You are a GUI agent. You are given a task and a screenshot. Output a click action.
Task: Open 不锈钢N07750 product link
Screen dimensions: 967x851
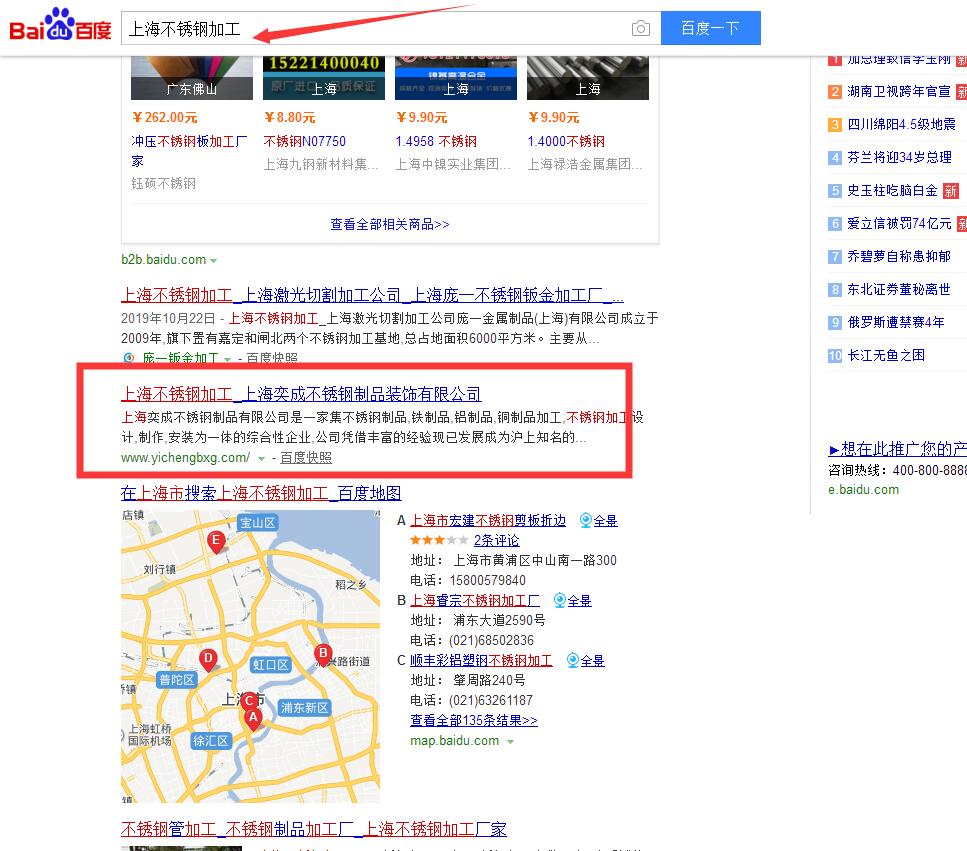305,141
